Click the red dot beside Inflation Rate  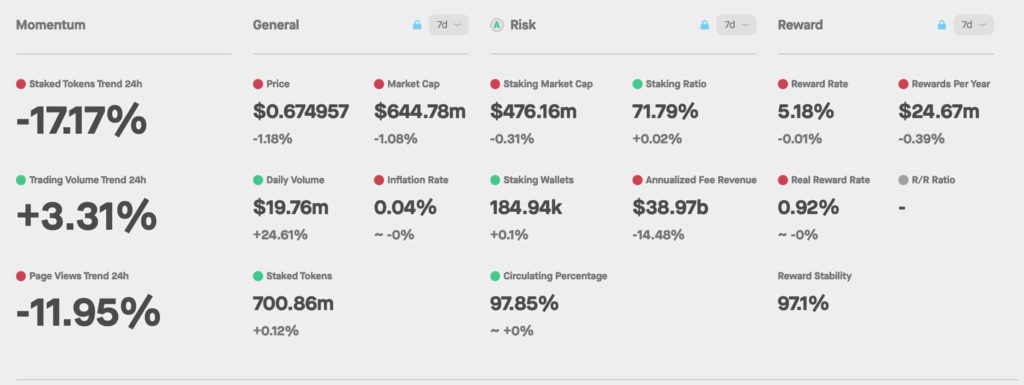coord(379,179)
